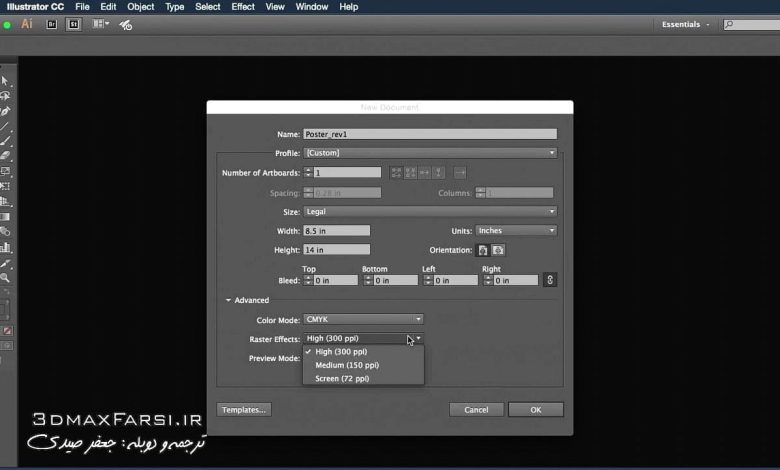This screenshot has height=470, width=780.
Task: Open the Select menu
Action: [207, 7]
